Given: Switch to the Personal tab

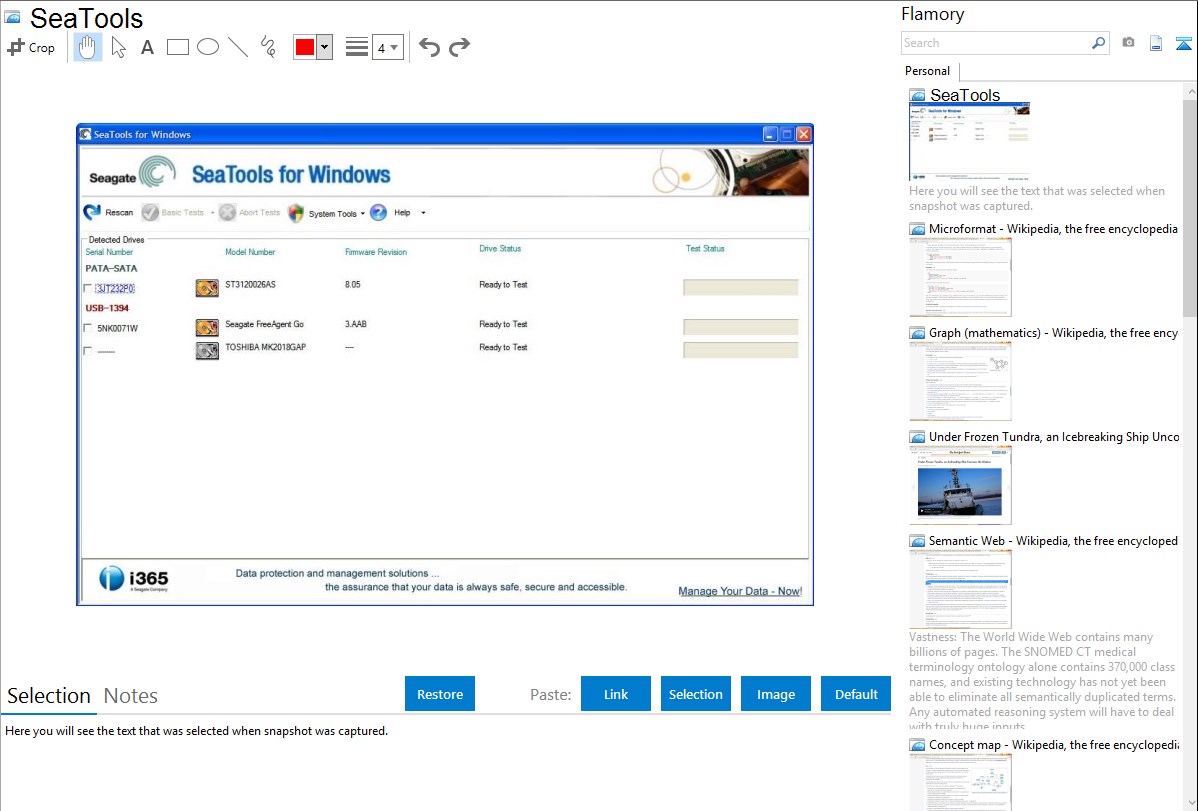Looking at the screenshot, I should pyautogui.click(x=928, y=71).
